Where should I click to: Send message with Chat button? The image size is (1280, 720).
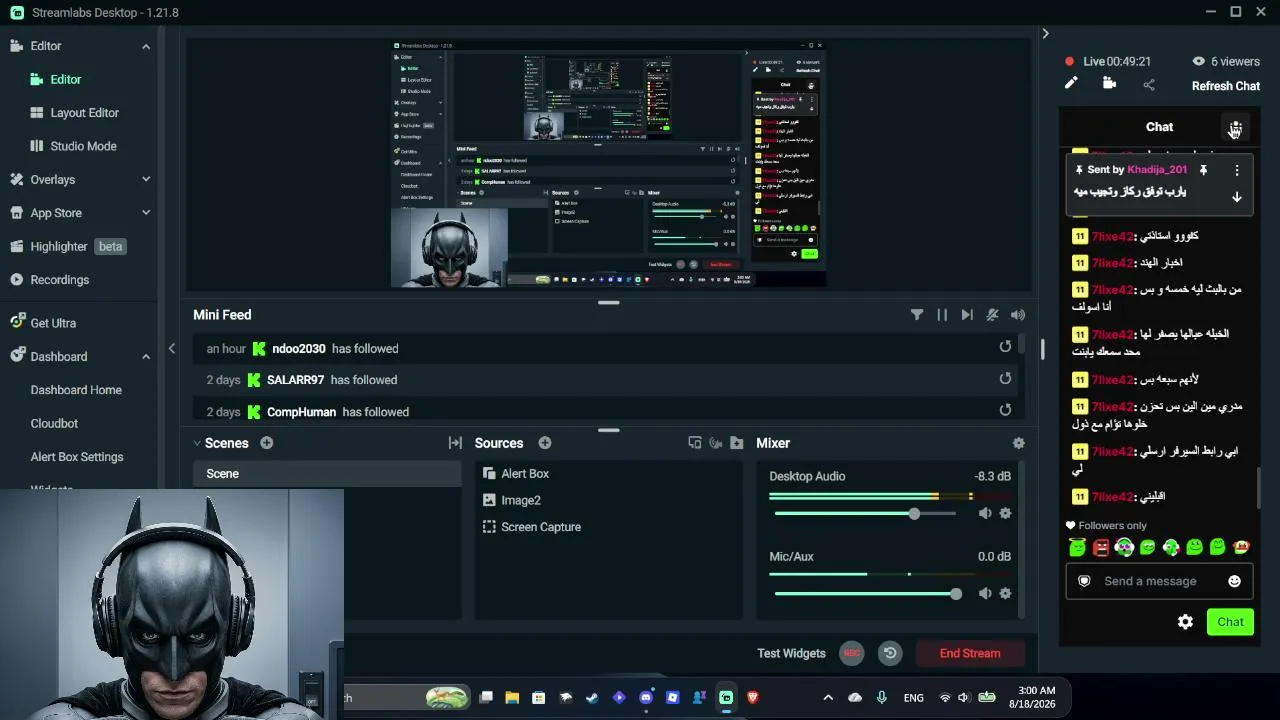(1230, 622)
